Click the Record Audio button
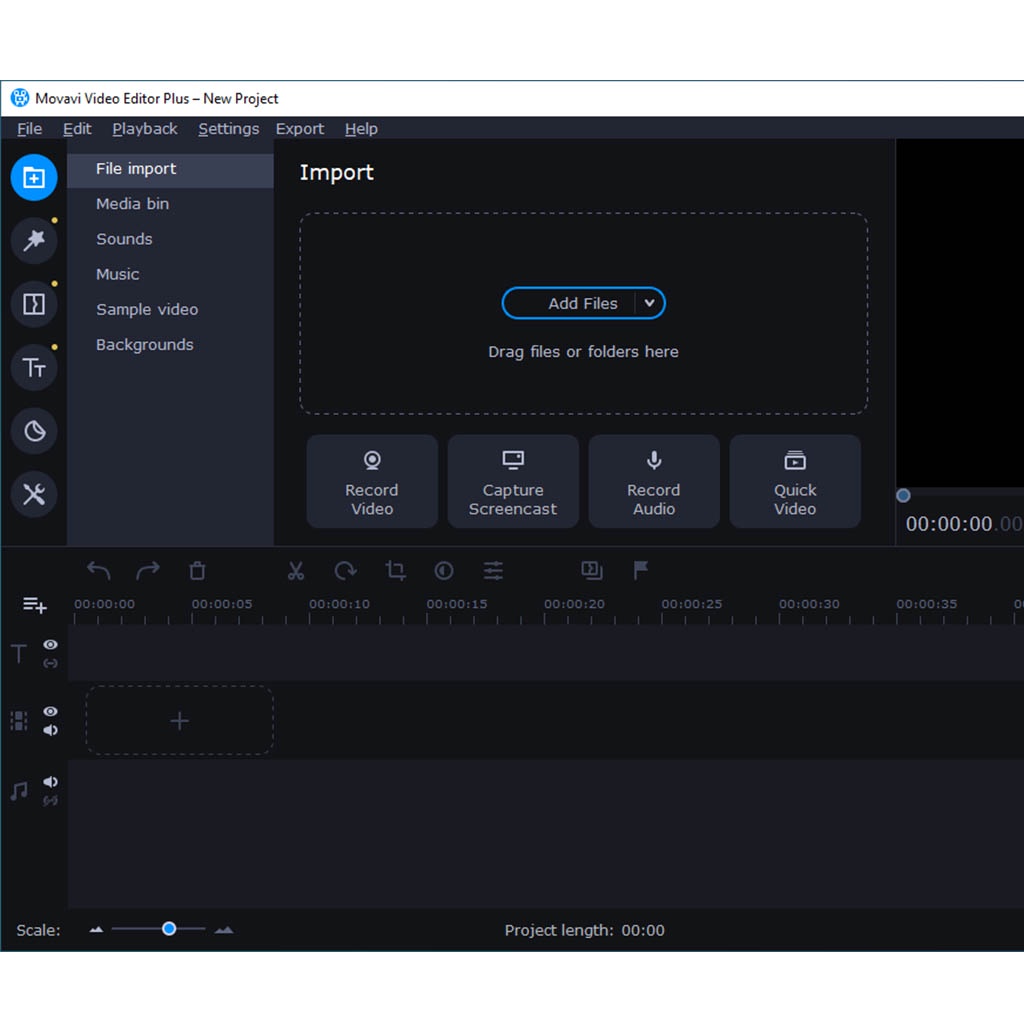The height and width of the screenshot is (1024, 1024). 654,481
